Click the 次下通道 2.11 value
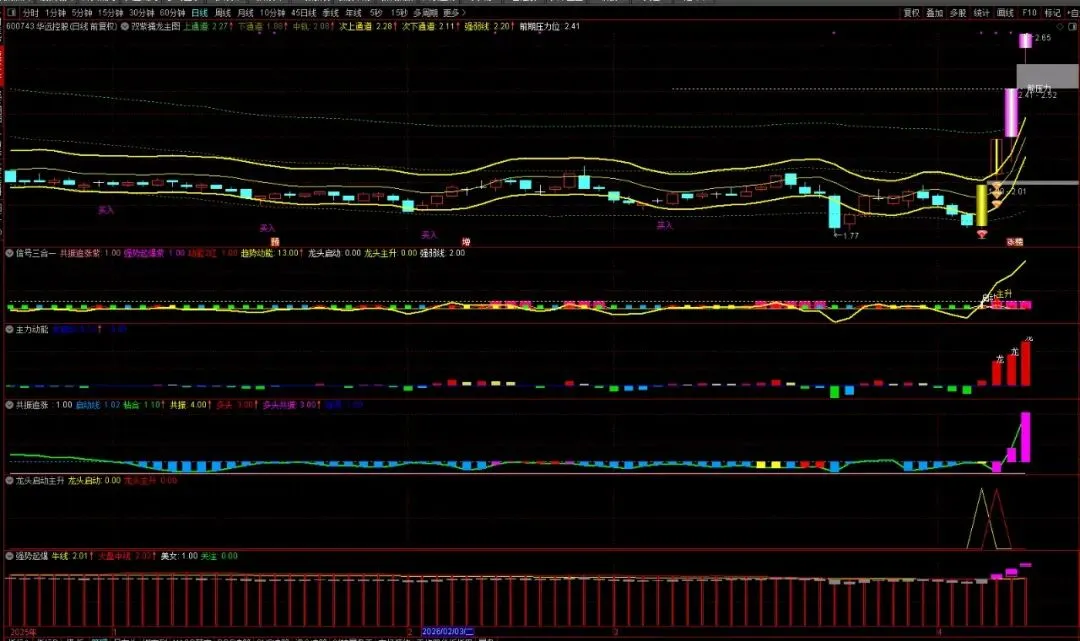 (x=430, y=27)
